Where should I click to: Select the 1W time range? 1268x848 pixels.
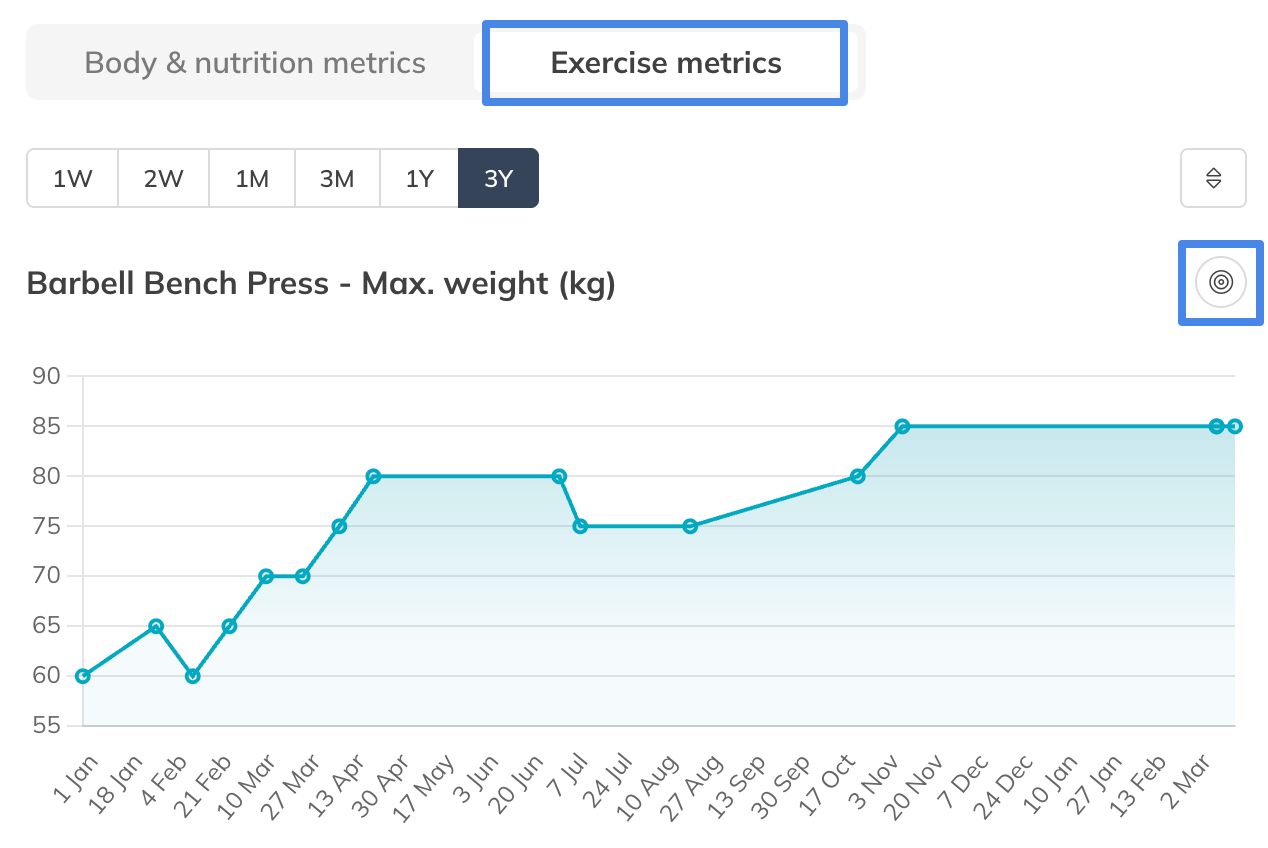pyautogui.click(x=73, y=179)
